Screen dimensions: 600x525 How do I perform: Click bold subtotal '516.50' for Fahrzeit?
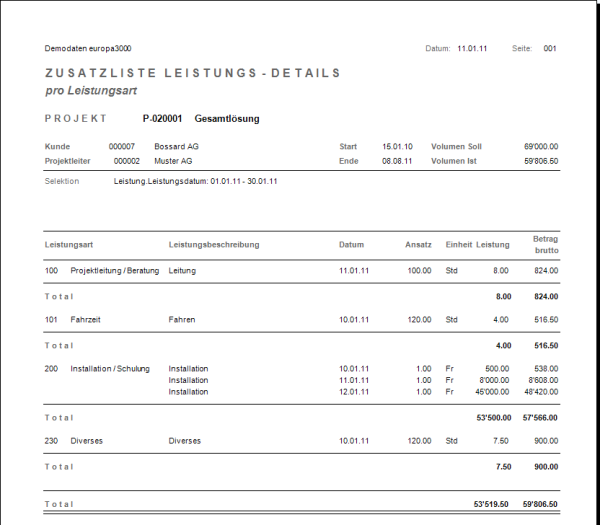click(546, 346)
